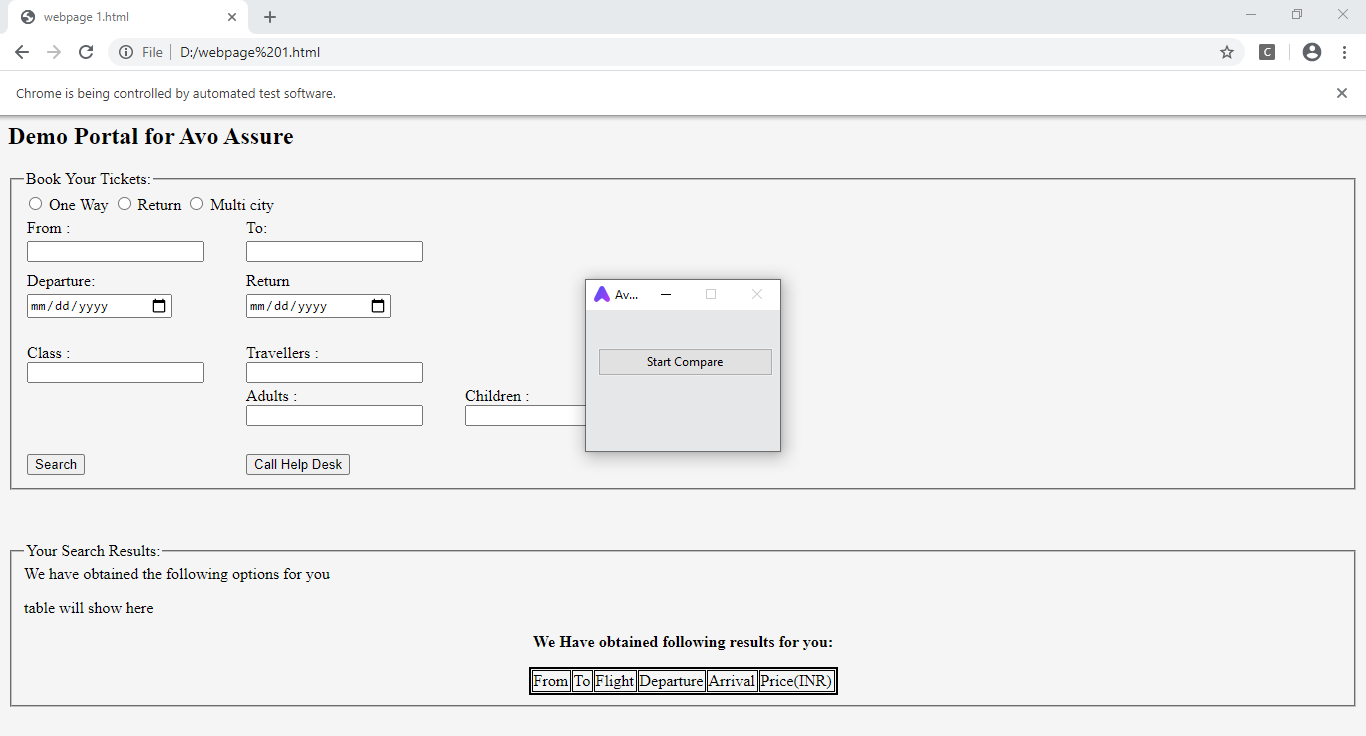Focus the From input field

[115, 251]
